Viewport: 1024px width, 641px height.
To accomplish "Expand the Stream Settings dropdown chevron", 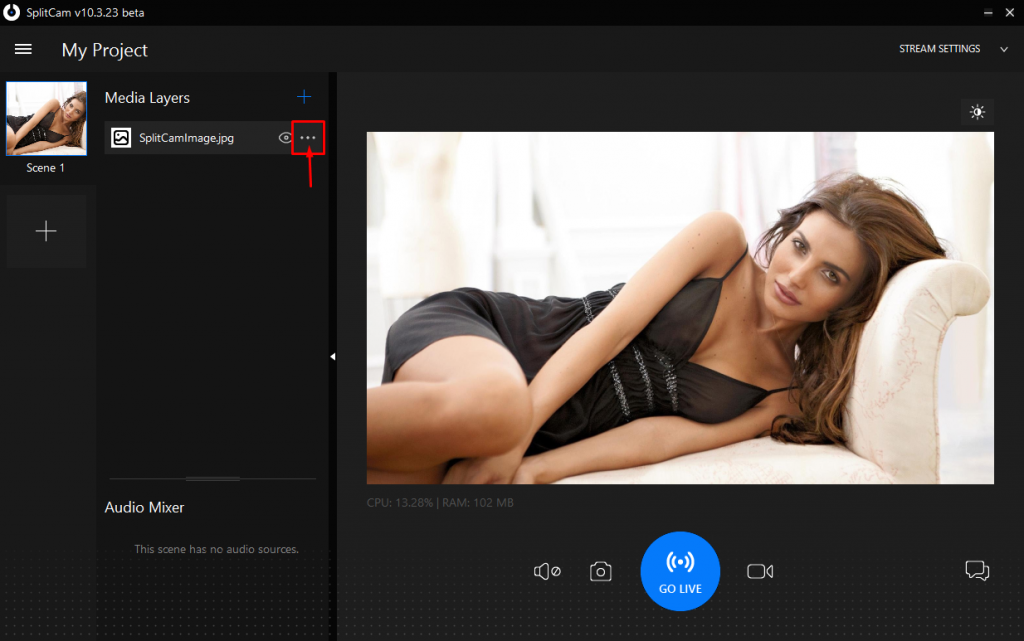I will click(1004, 50).
